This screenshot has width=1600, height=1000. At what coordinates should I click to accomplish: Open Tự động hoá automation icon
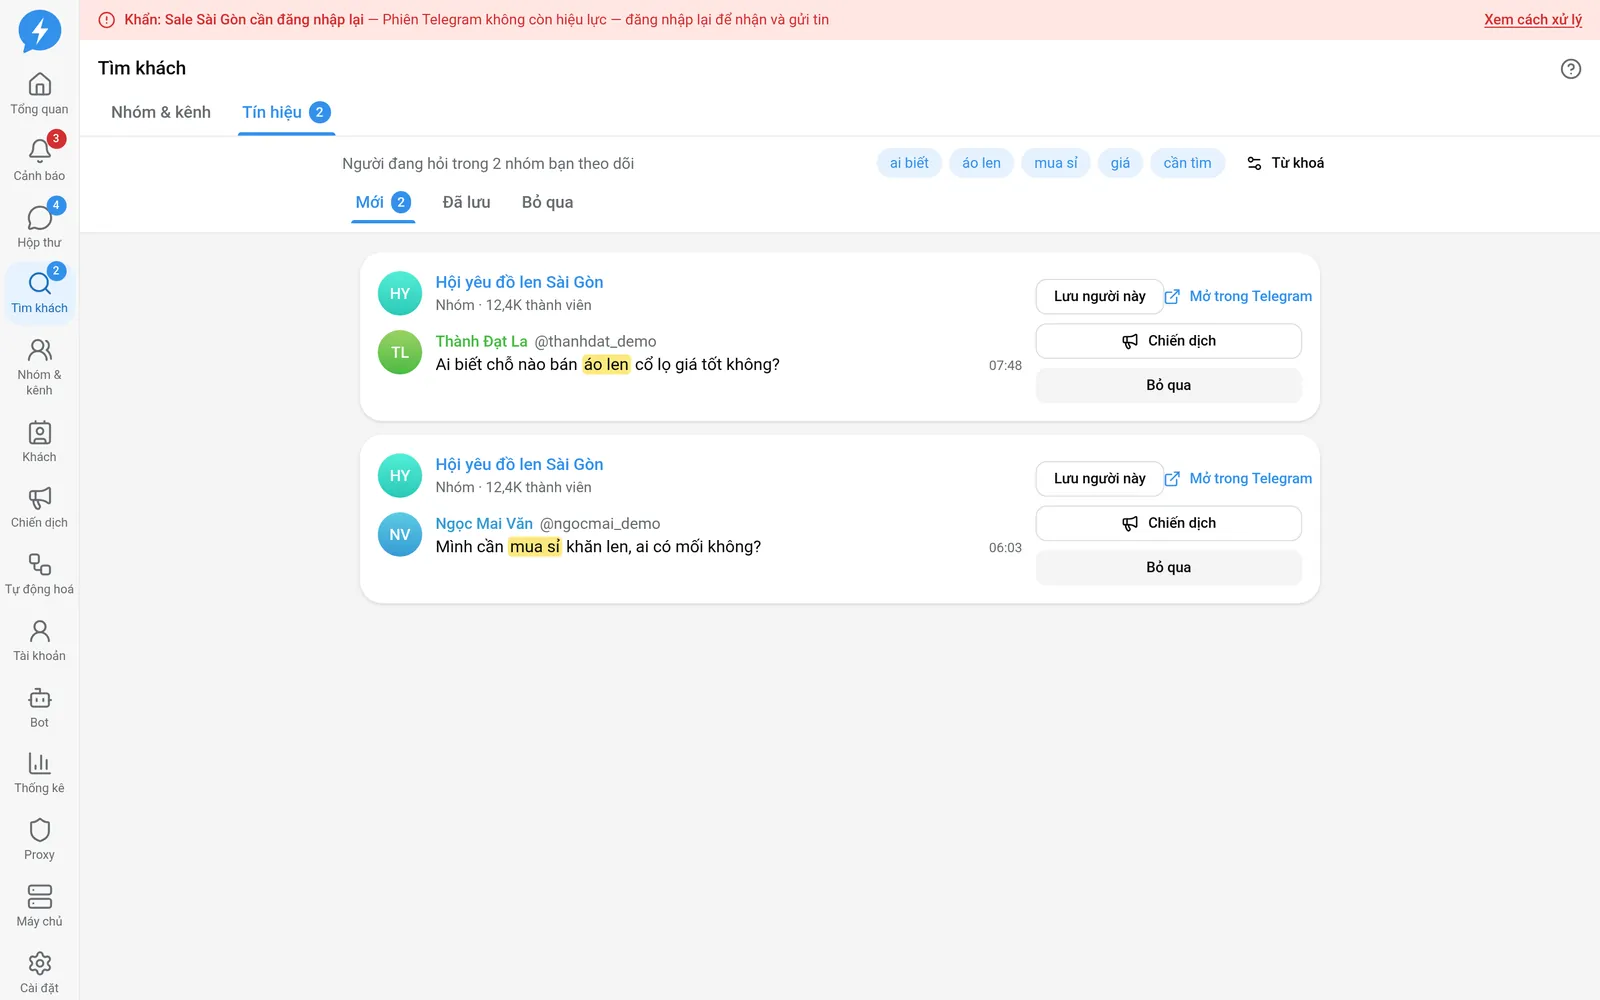click(x=39, y=574)
